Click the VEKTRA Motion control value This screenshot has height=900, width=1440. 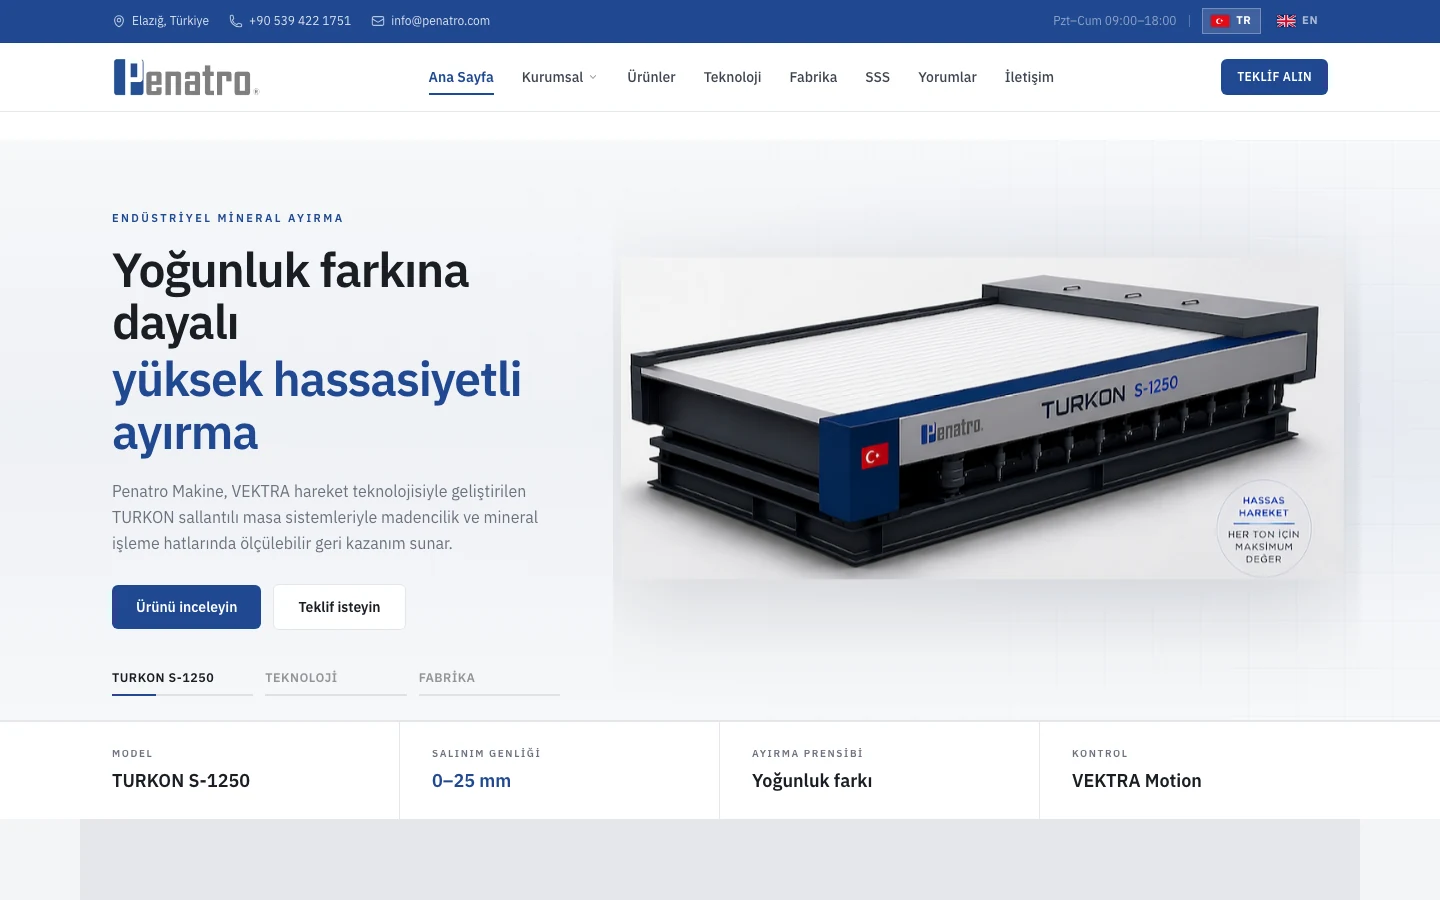point(1136,781)
